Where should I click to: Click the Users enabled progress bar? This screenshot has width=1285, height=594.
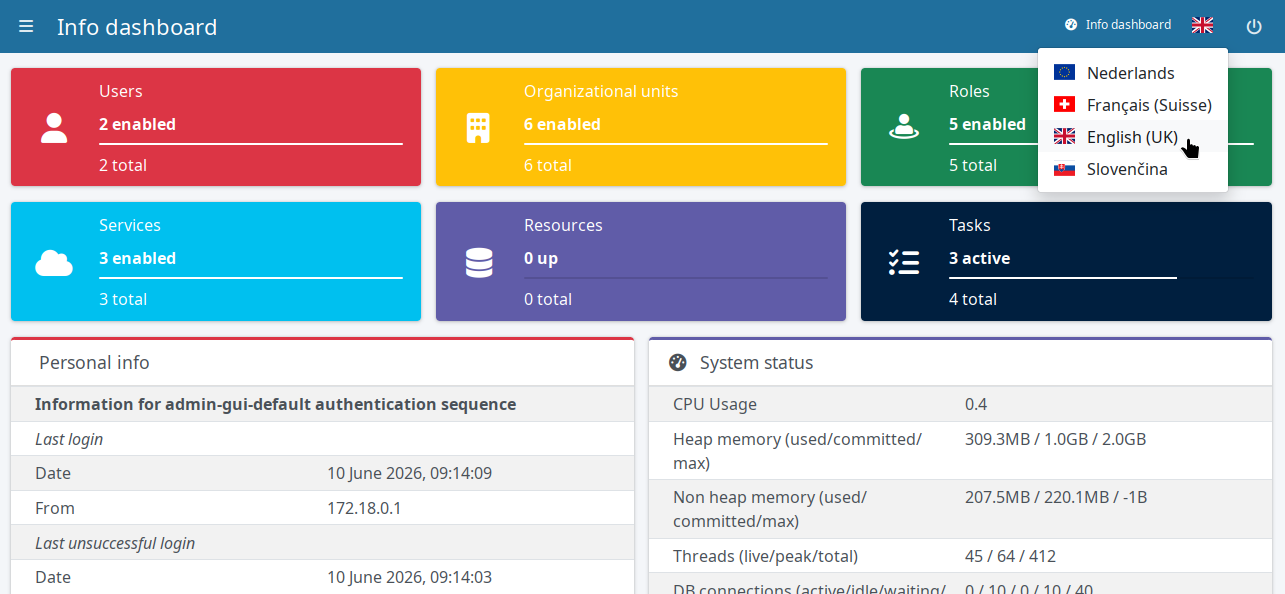coord(251,144)
